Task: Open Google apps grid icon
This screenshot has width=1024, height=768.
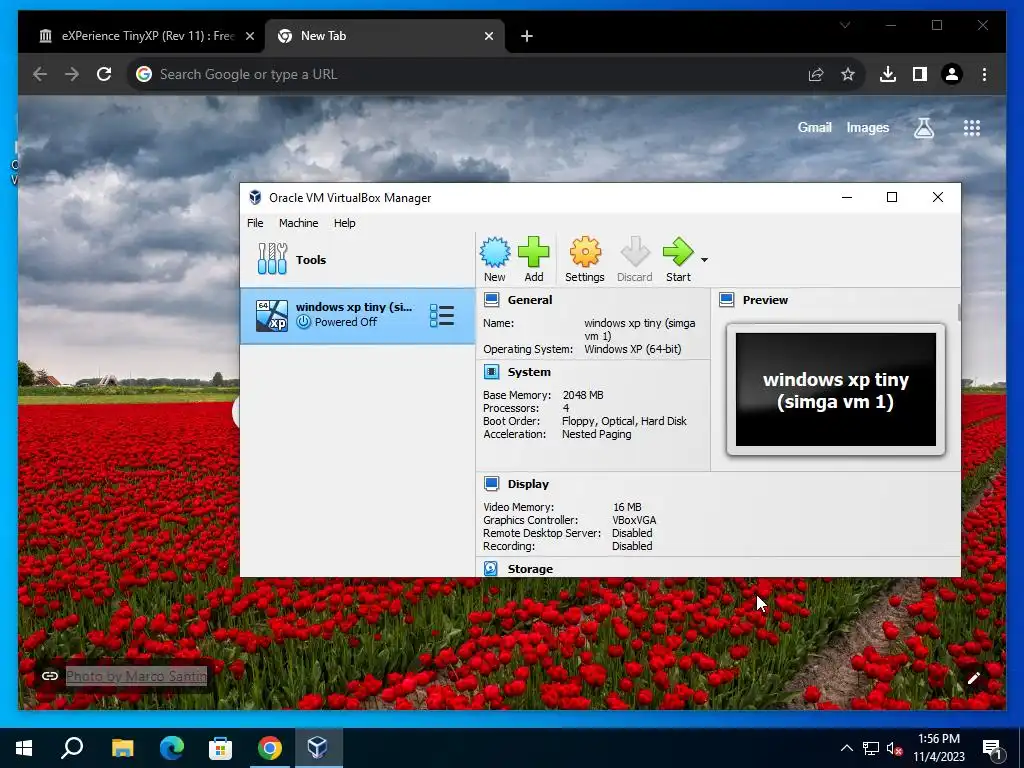Action: click(972, 128)
